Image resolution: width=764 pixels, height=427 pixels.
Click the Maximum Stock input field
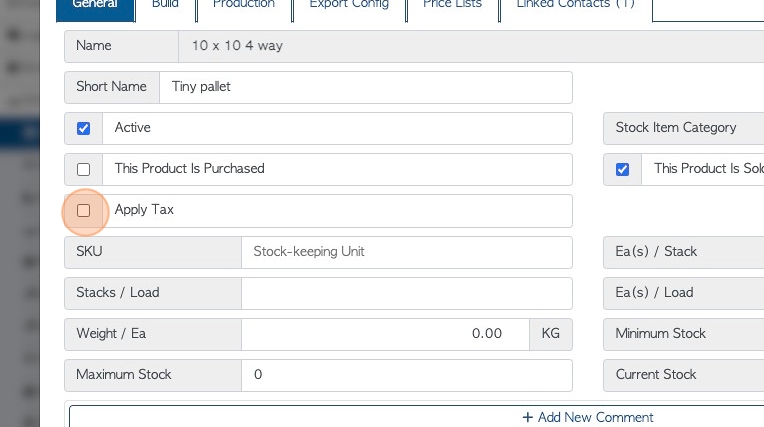(407, 375)
